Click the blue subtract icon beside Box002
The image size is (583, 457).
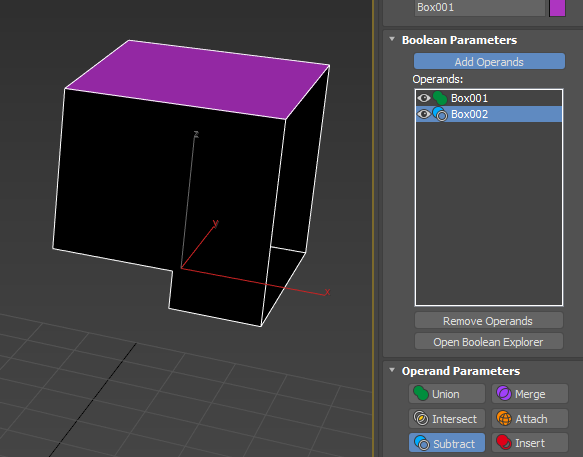440,114
